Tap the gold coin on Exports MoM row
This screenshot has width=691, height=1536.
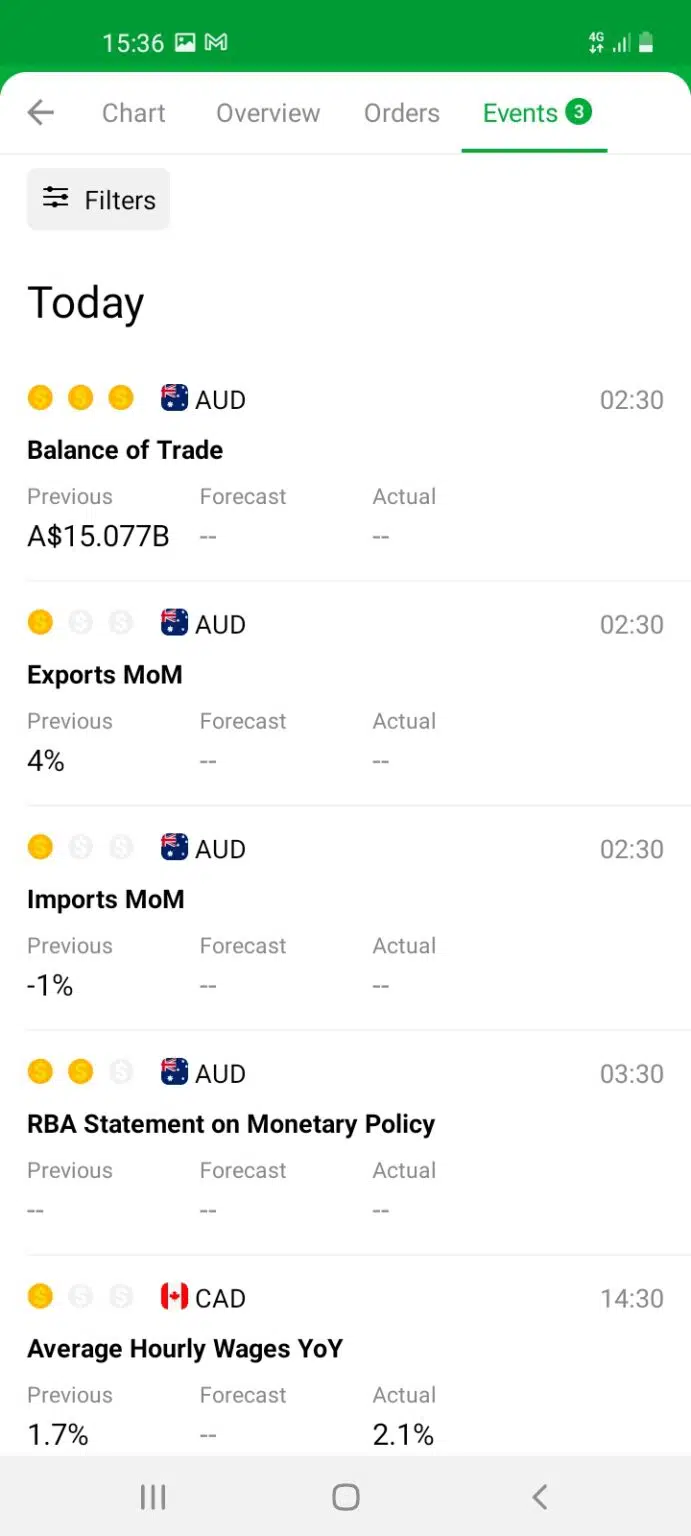[40, 623]
